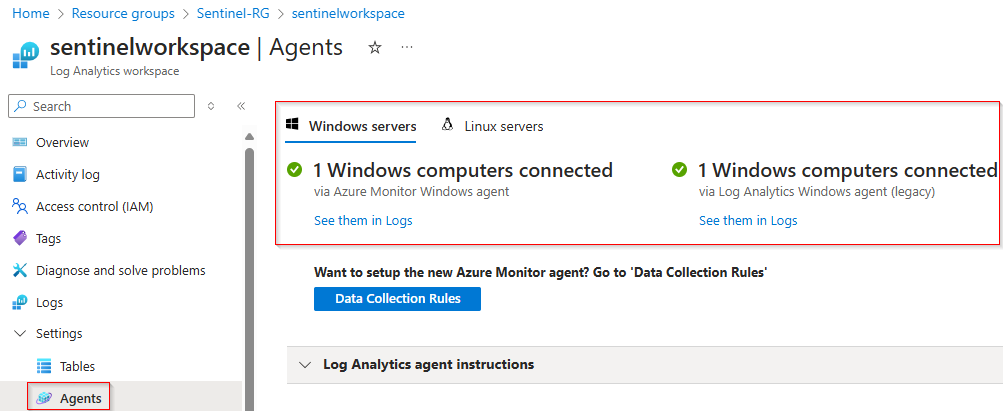See Azure Monitor agent computers in Logs
This screenshot has width=1003, height=411.
pos(363,221)
